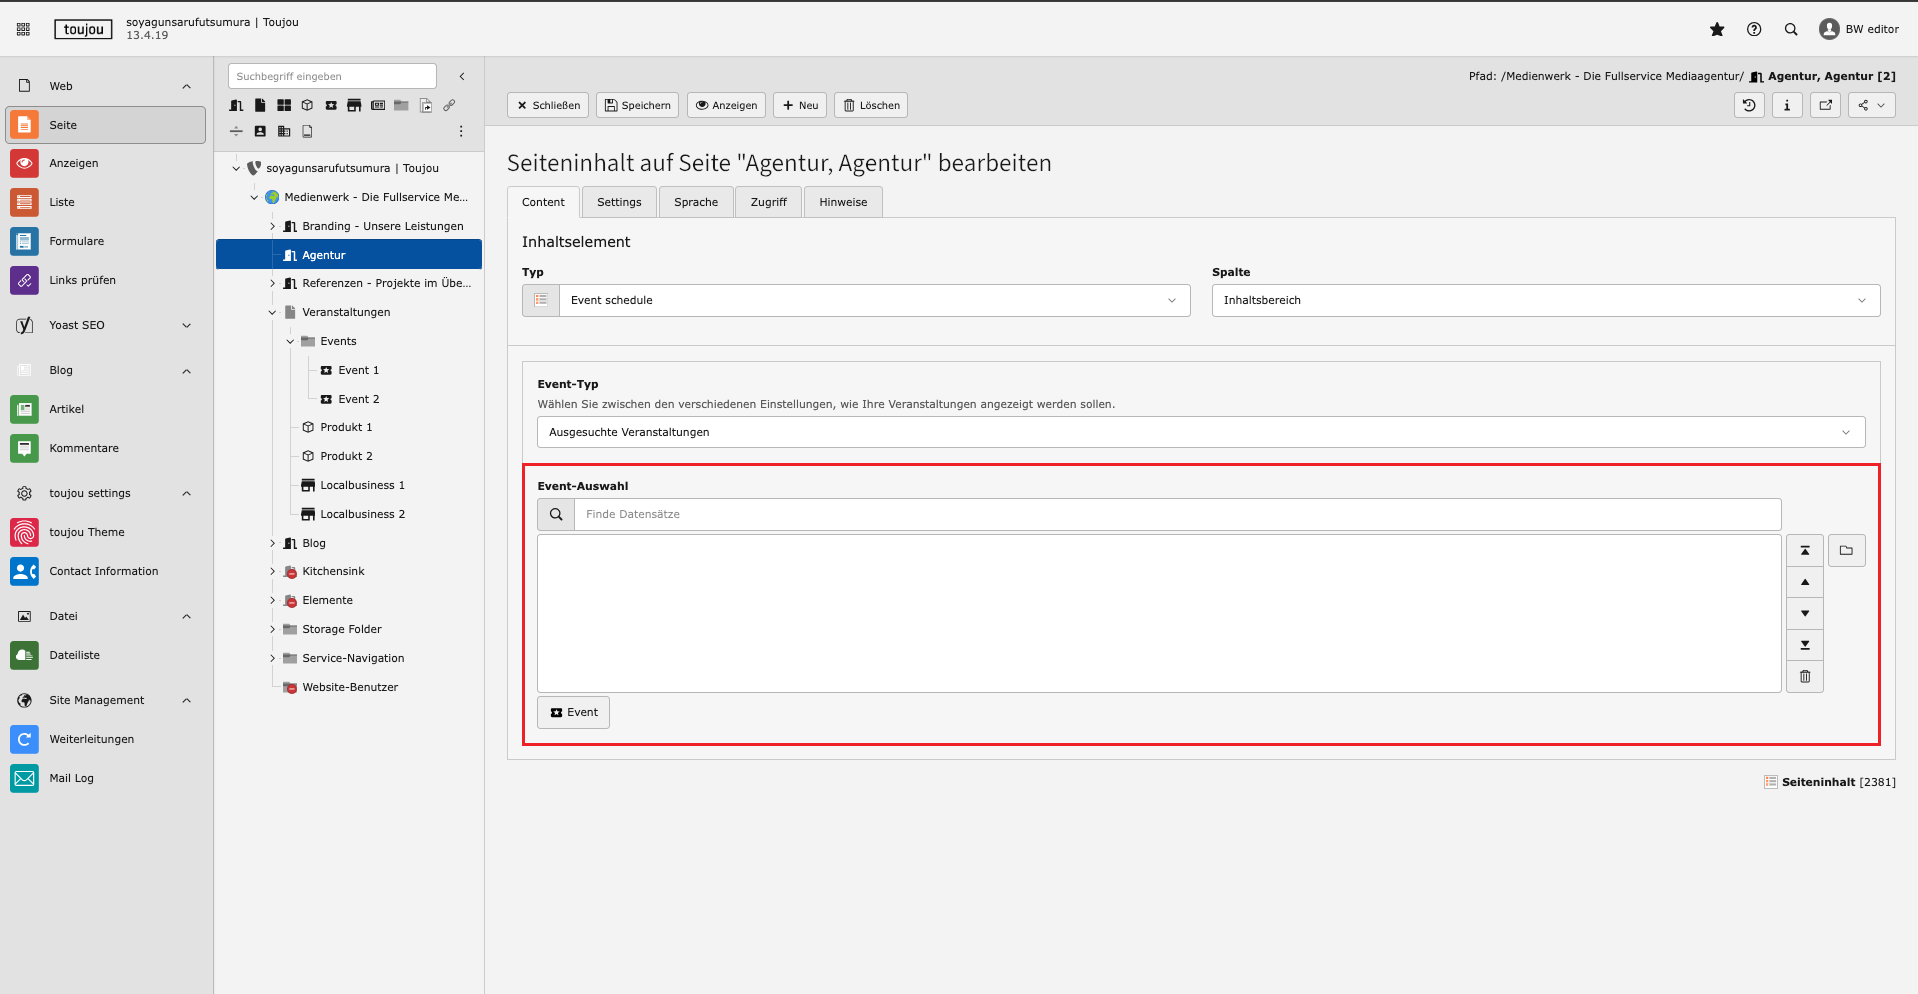Screen dimensions: 1918x994
Task: Click the bookmark star icon in top bar
Action: (x=1717, y=30)
